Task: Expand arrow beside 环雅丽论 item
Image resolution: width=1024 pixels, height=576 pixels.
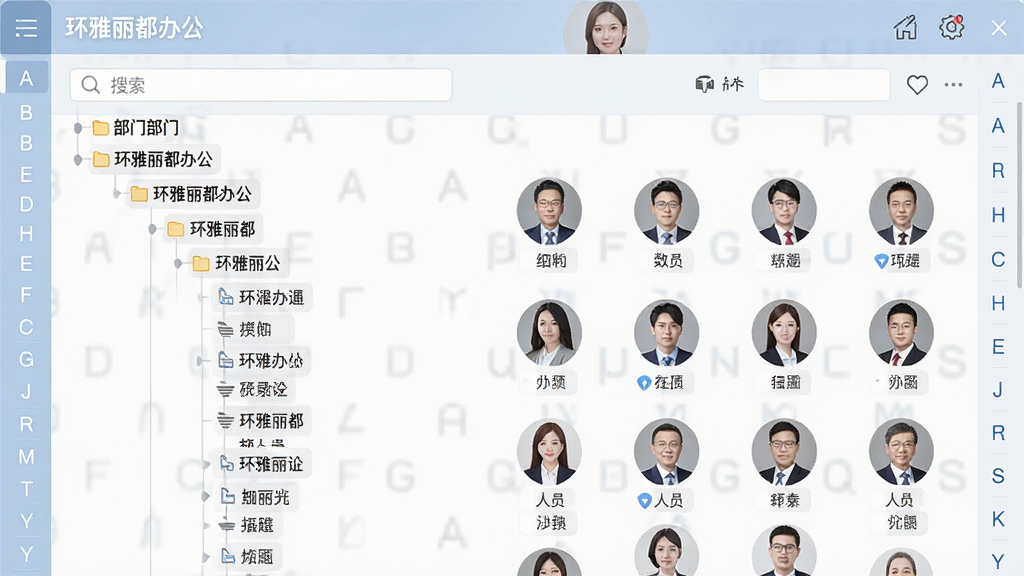Action: 206,464
